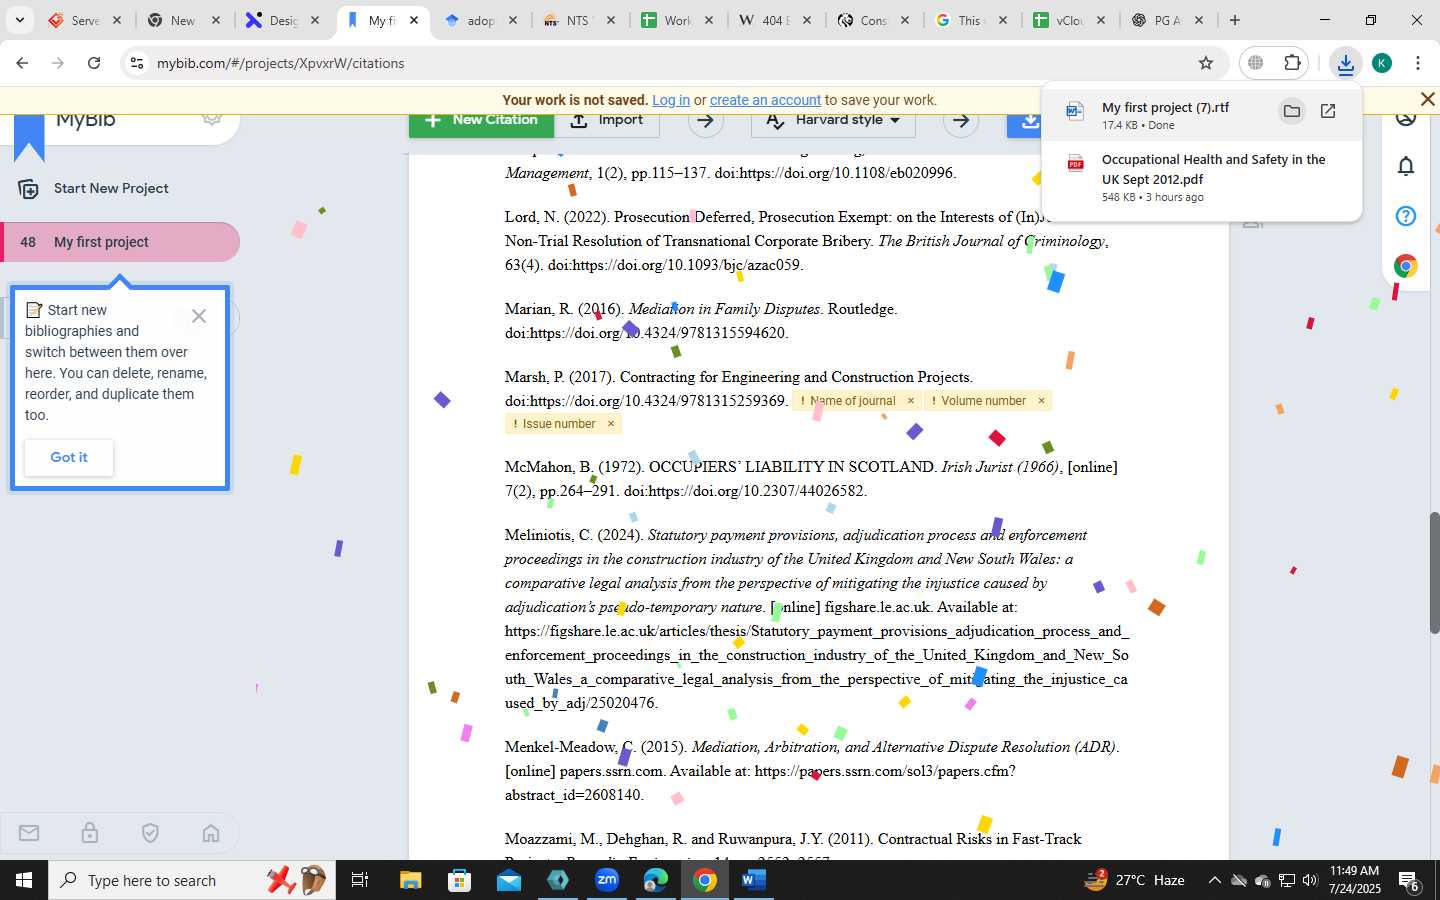Open the help question mark icon
This screenshot has width=1440, height=900.
[x=1406, y=216]
